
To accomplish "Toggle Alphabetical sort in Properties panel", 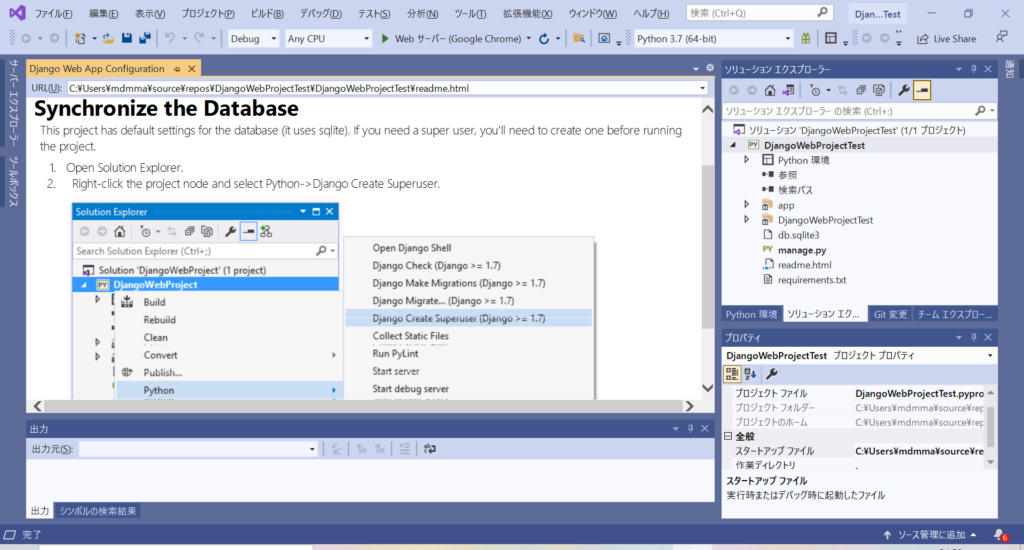I will point(750,374).
